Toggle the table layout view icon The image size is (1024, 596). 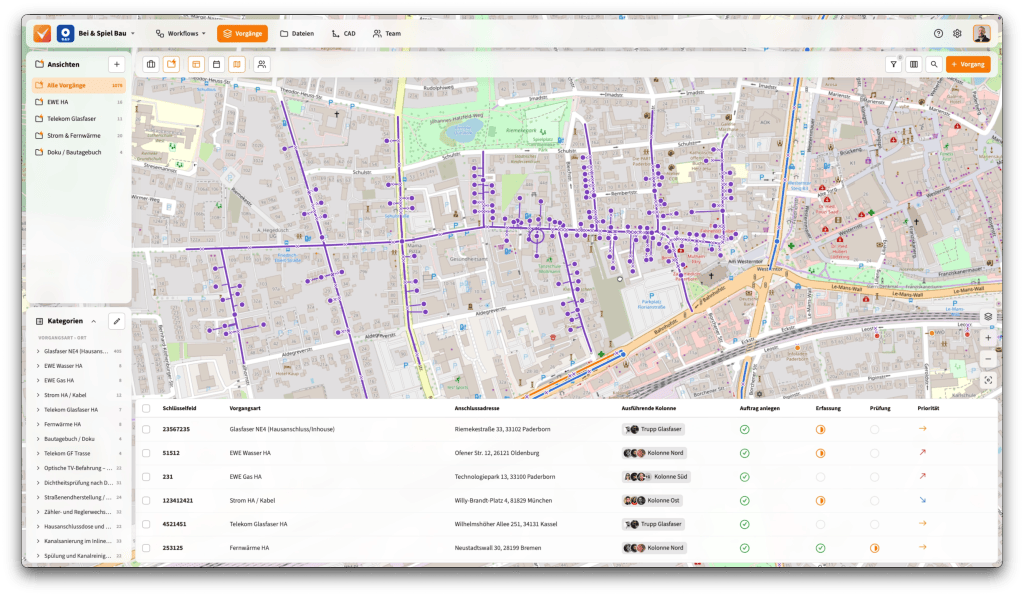(196, 64)
